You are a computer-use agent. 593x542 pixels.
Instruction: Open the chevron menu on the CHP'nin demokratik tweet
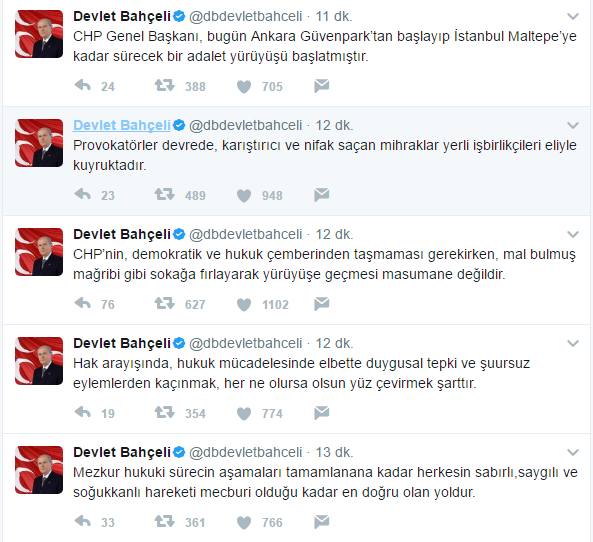573,235
